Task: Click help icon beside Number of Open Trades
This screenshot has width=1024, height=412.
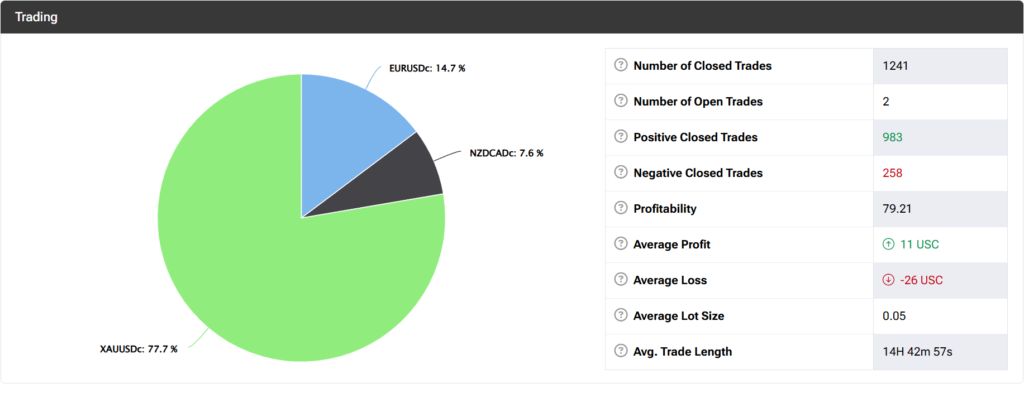Action: [620, 101]
